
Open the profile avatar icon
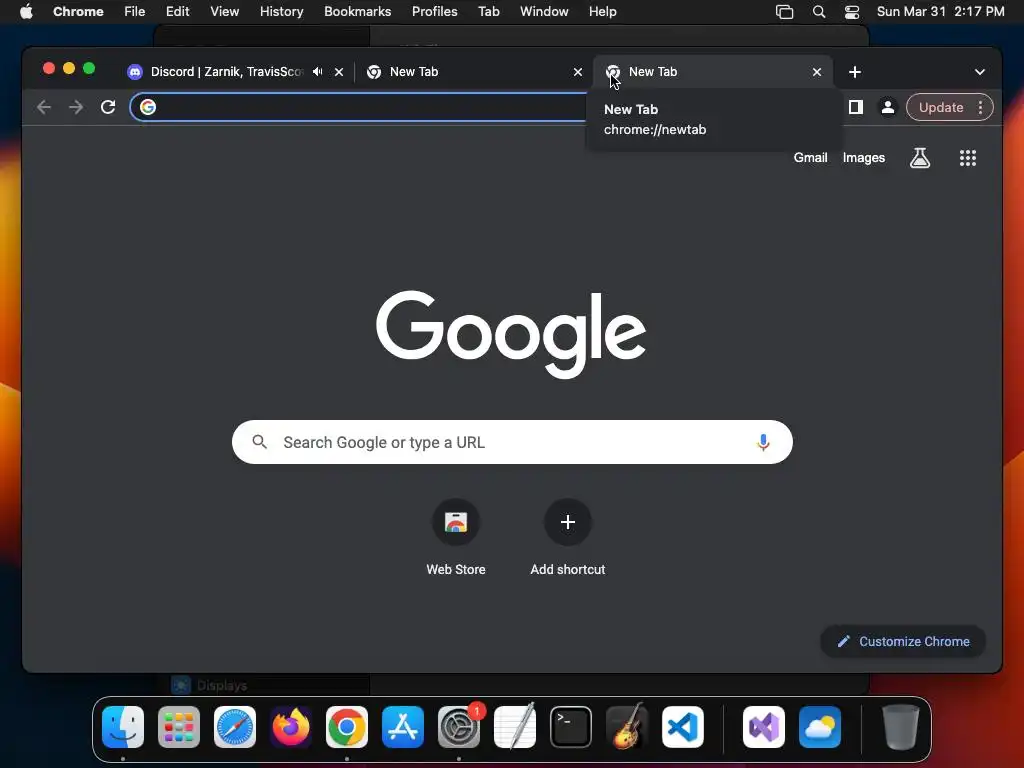coord(888,107)
